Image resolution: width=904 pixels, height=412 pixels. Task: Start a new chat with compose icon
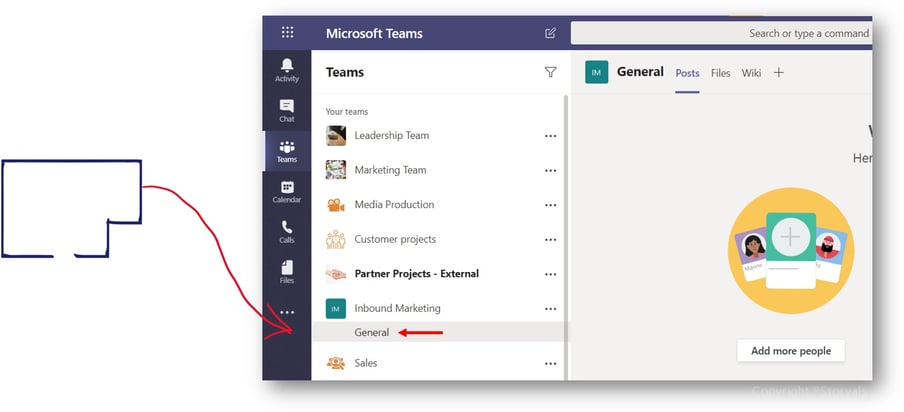[551, 33]
